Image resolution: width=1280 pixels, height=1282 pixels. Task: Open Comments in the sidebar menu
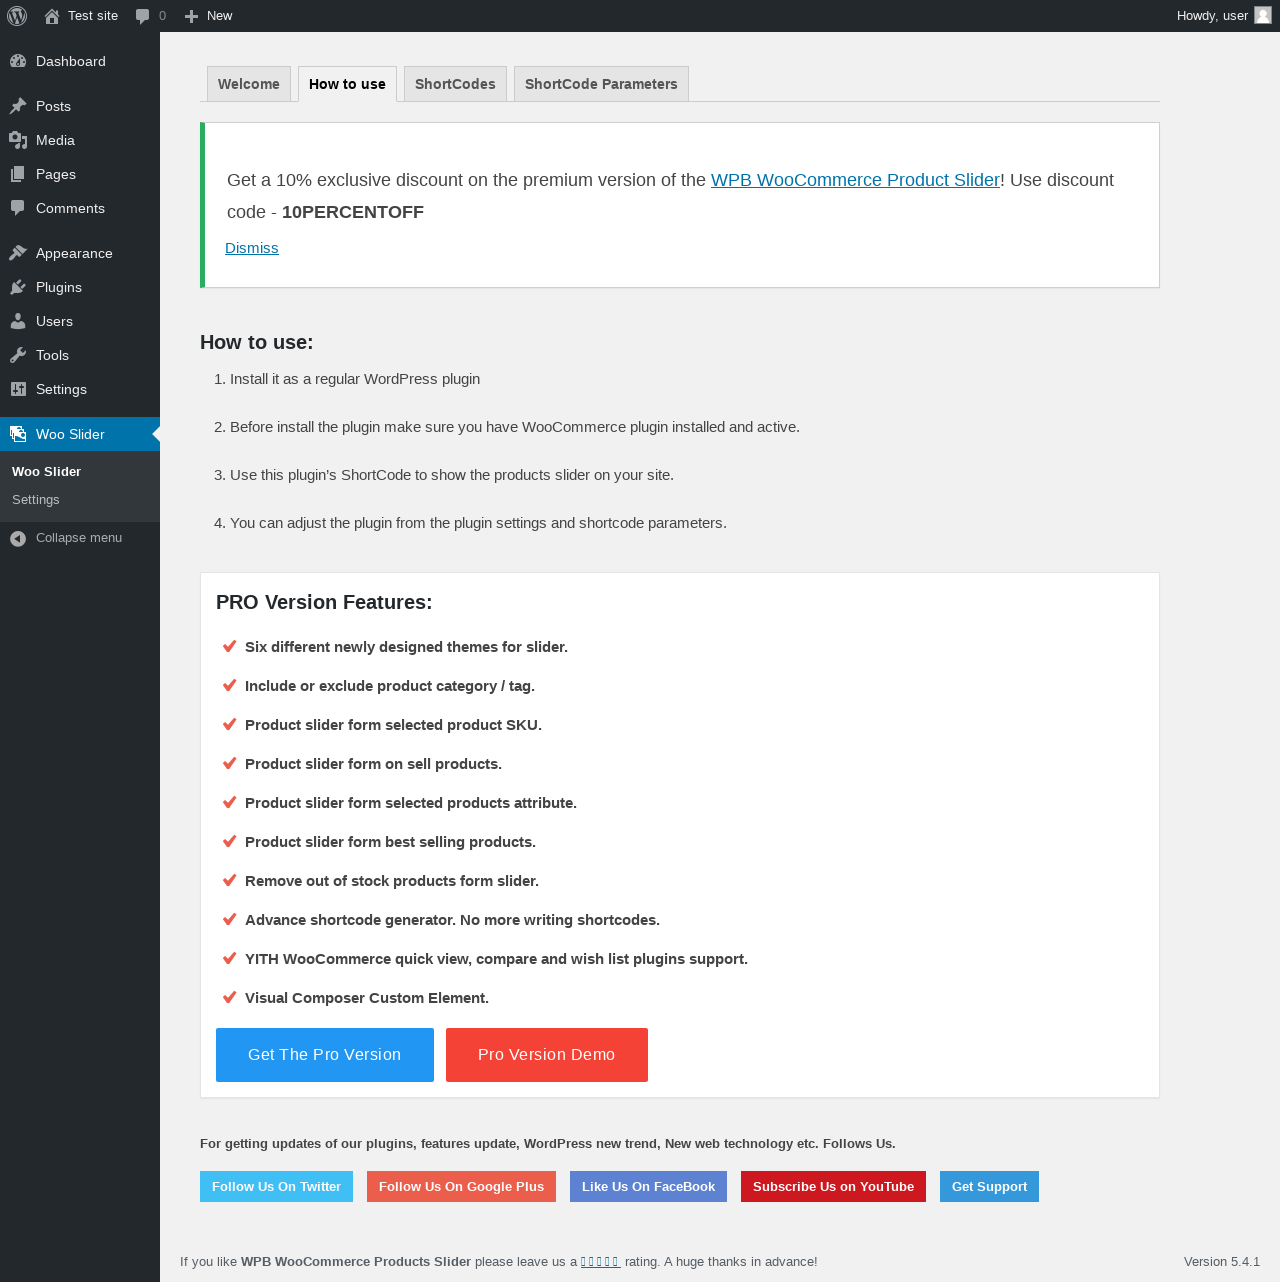[80, 208]
